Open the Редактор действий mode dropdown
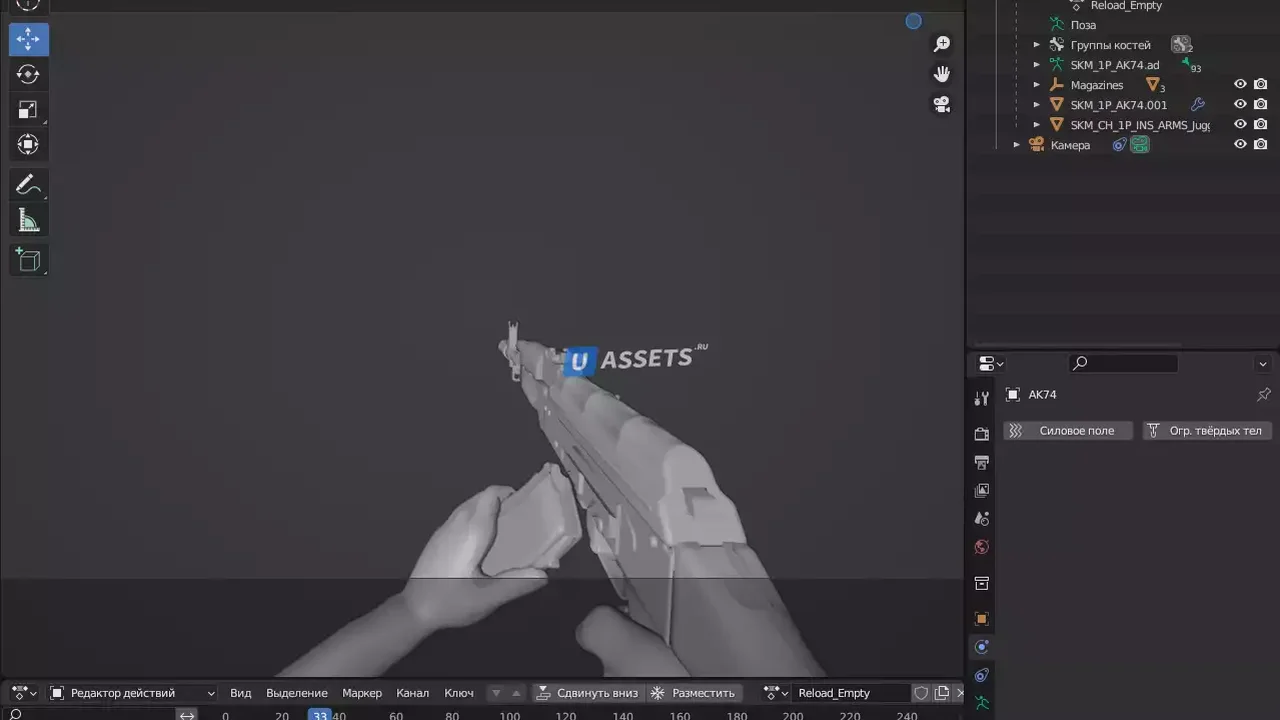 132,692
